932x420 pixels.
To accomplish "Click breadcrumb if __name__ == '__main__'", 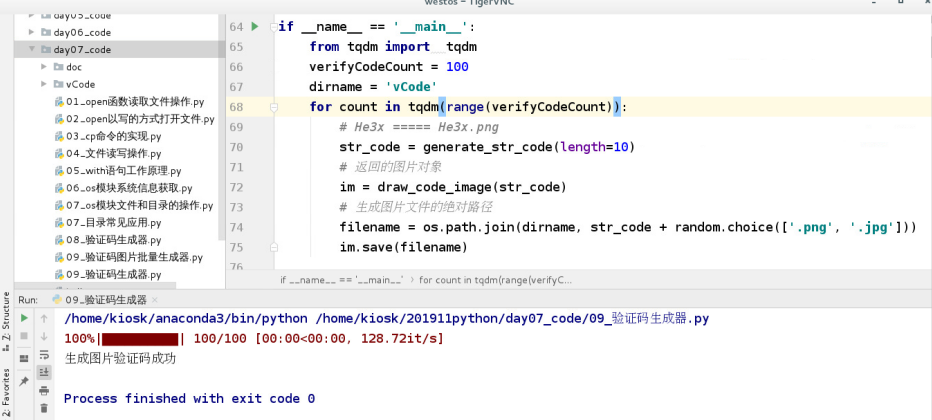I will point(342,279).
